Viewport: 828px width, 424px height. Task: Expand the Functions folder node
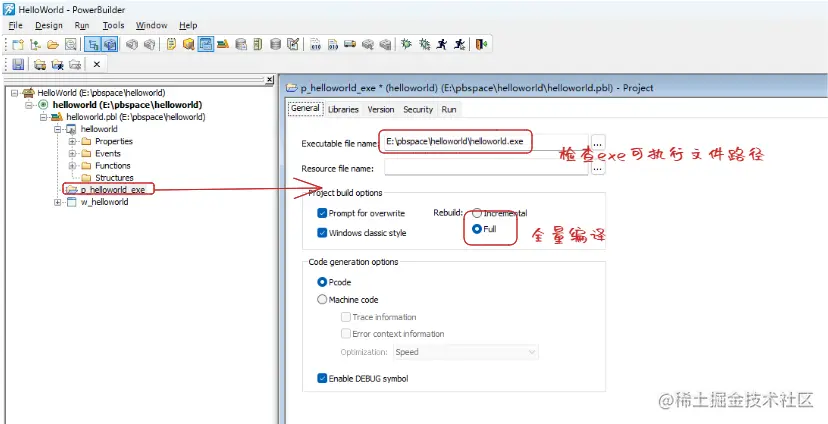click(x=72, y=165)
